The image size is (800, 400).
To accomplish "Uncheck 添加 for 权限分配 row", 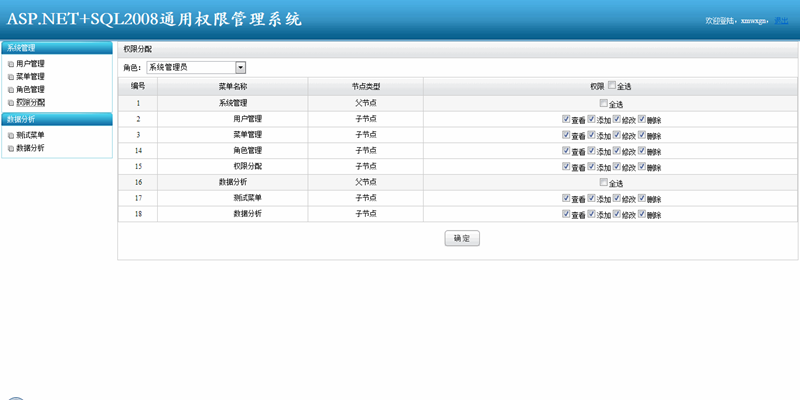I will [x=591, y=166].
